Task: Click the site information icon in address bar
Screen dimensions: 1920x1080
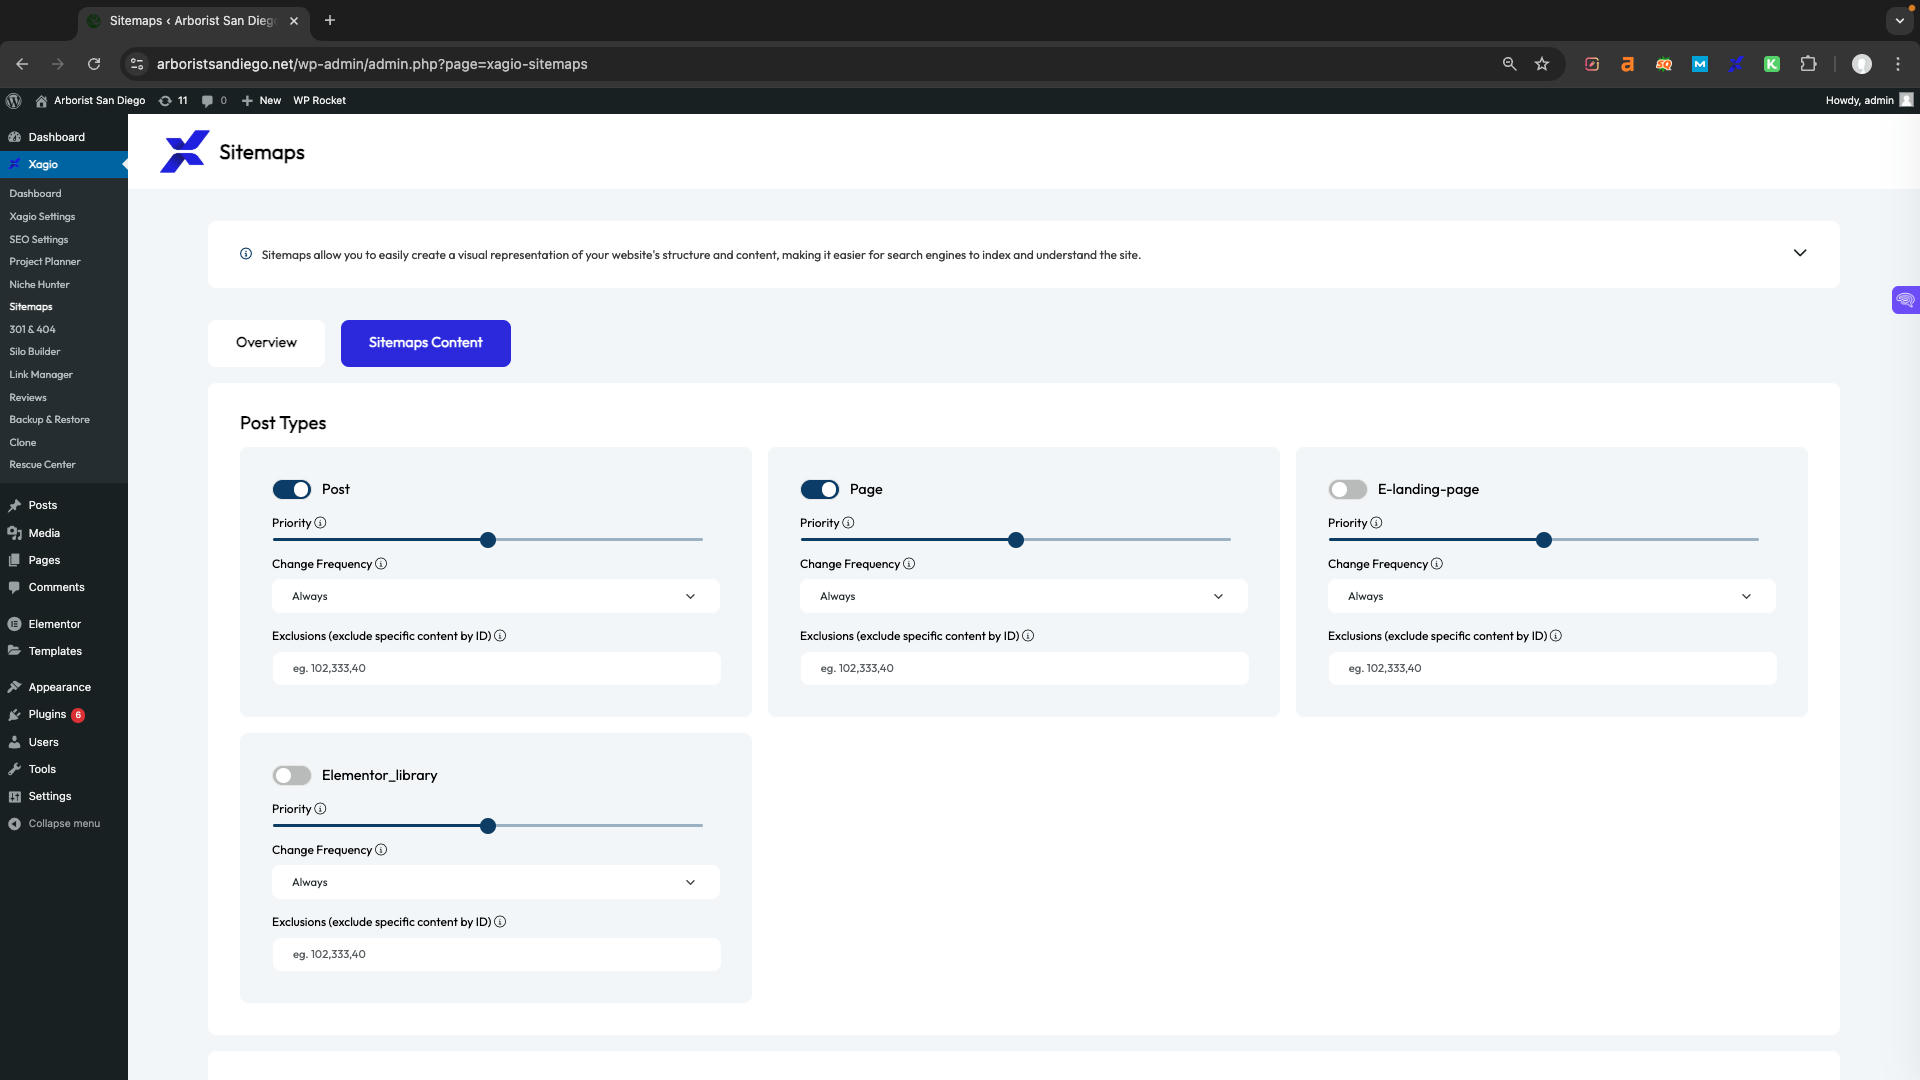Action: point(137,64)
